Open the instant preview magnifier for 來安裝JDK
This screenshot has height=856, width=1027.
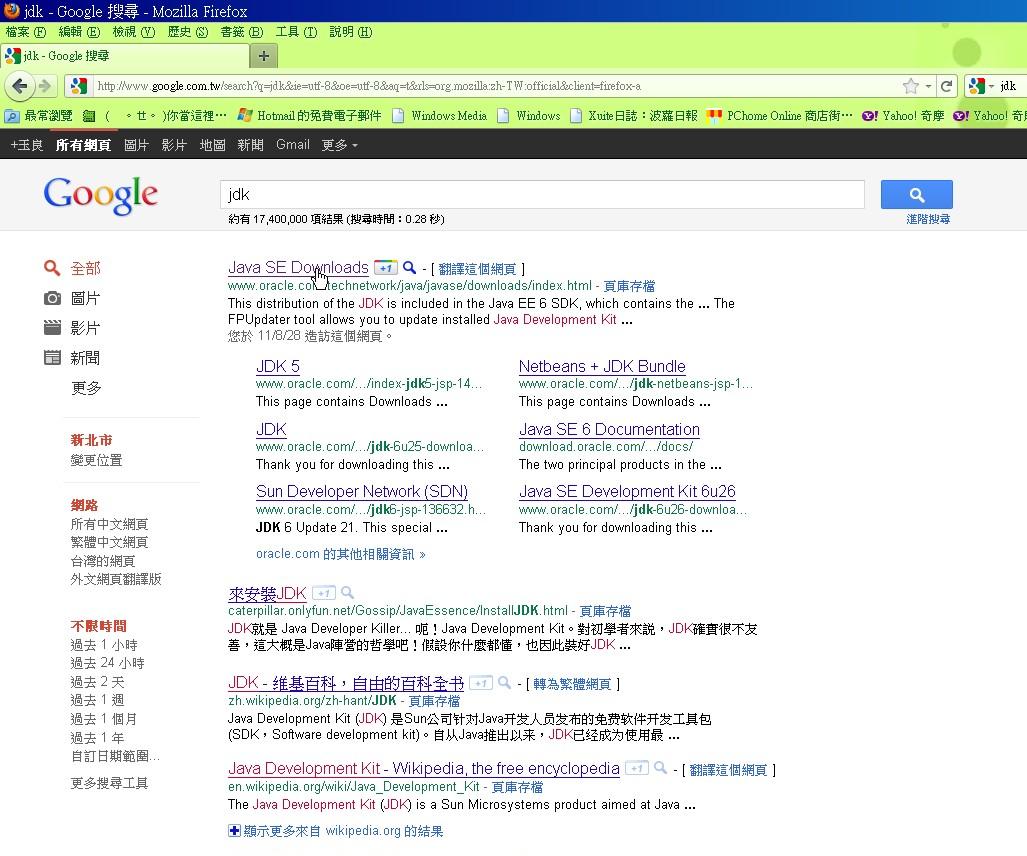point(347,593)
